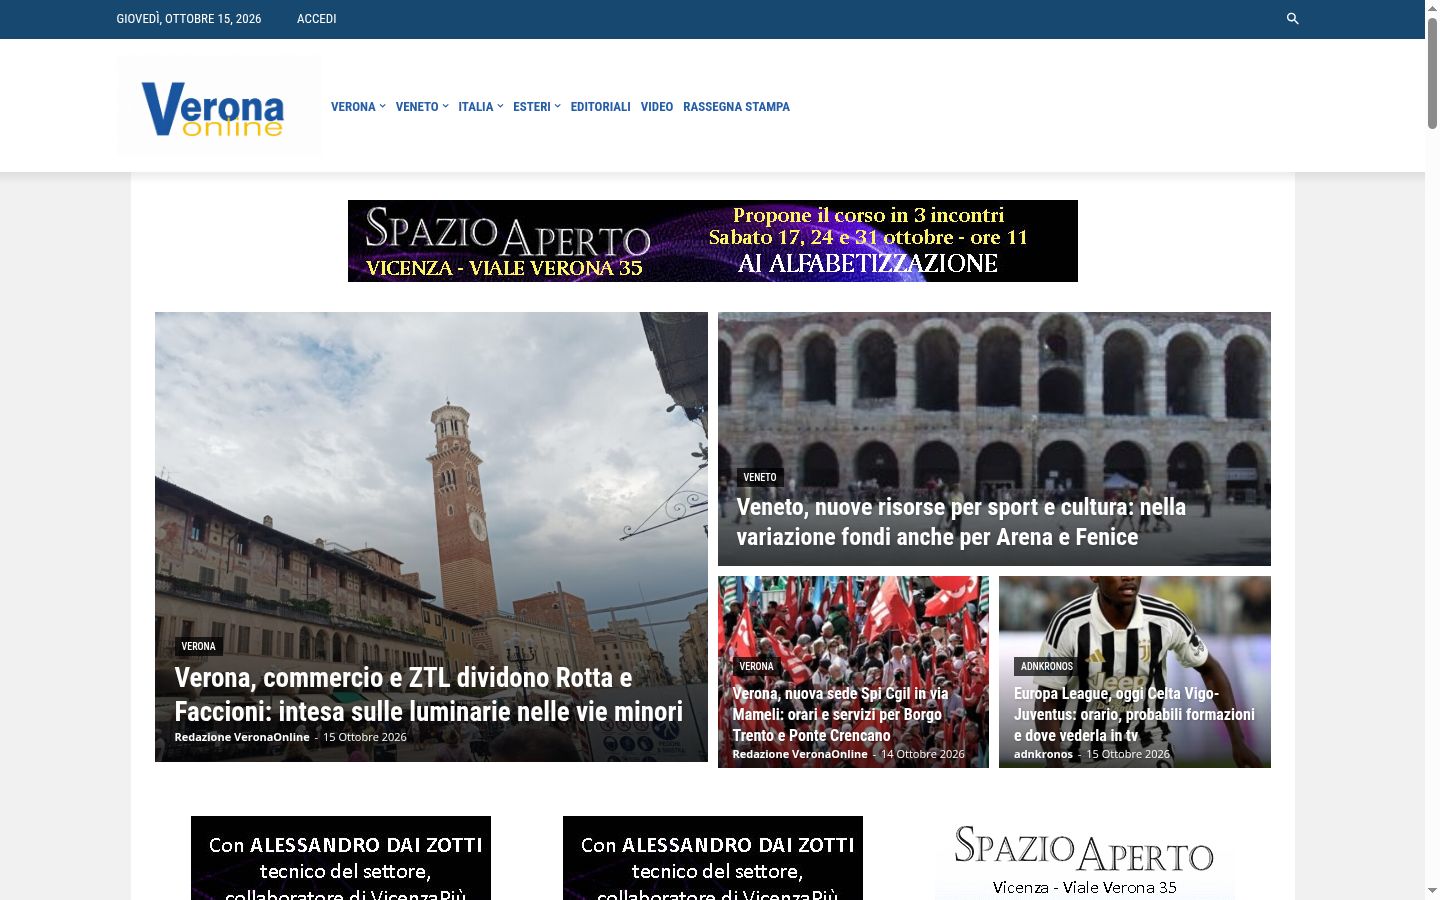Click the scrollbar down arrow
Viewport: 1440px width, 900px height.
coord(1432,891)
